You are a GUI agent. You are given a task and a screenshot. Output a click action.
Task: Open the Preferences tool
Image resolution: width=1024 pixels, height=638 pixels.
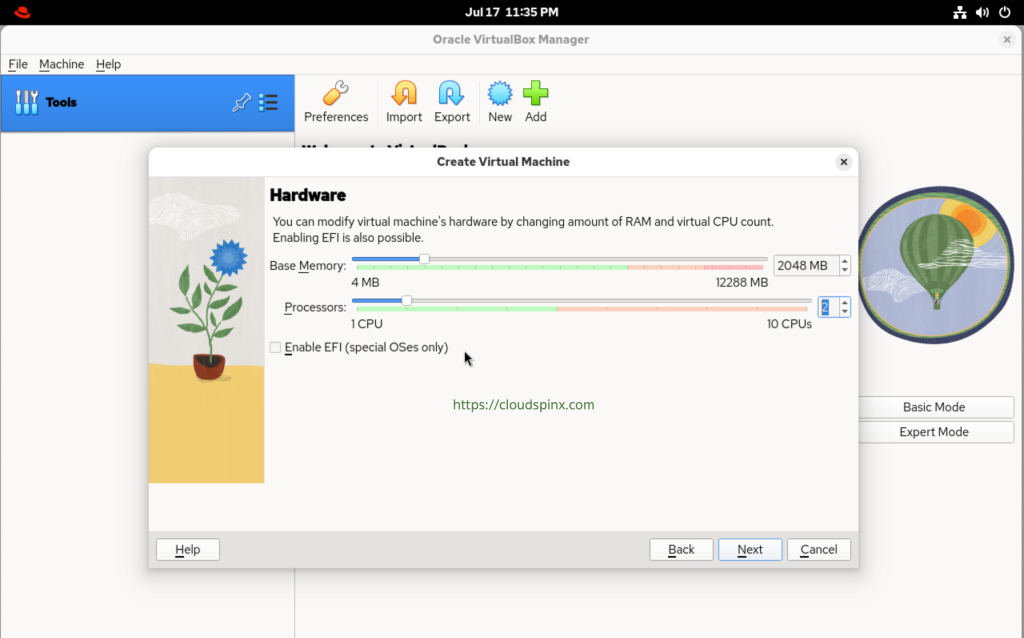(x=336, y=102)
